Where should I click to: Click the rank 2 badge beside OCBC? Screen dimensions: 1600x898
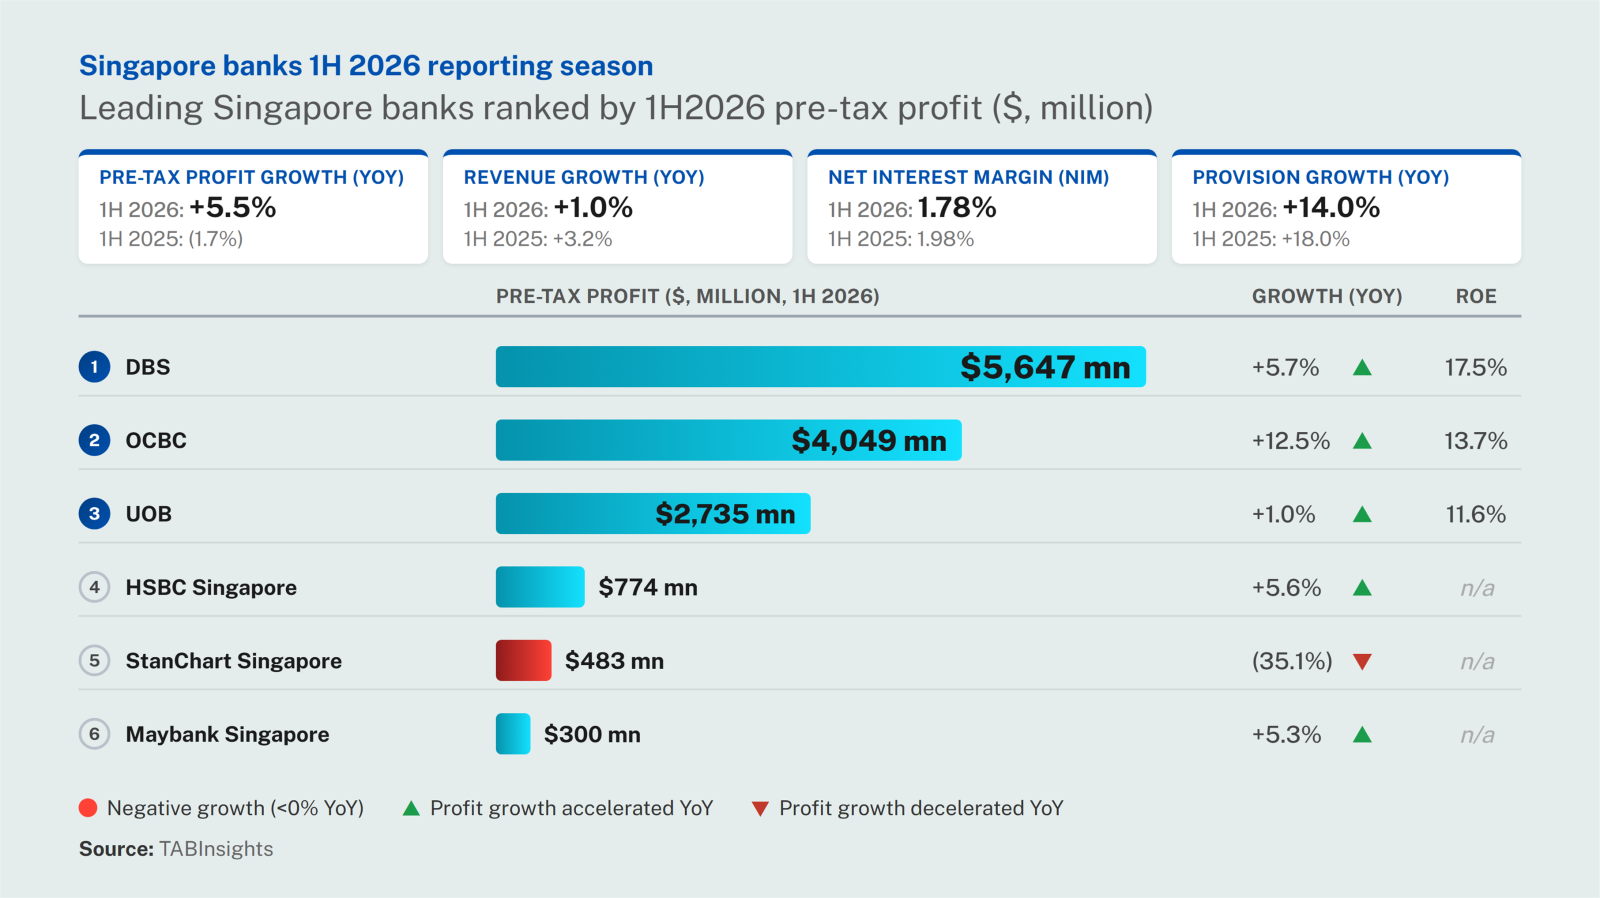94,440
